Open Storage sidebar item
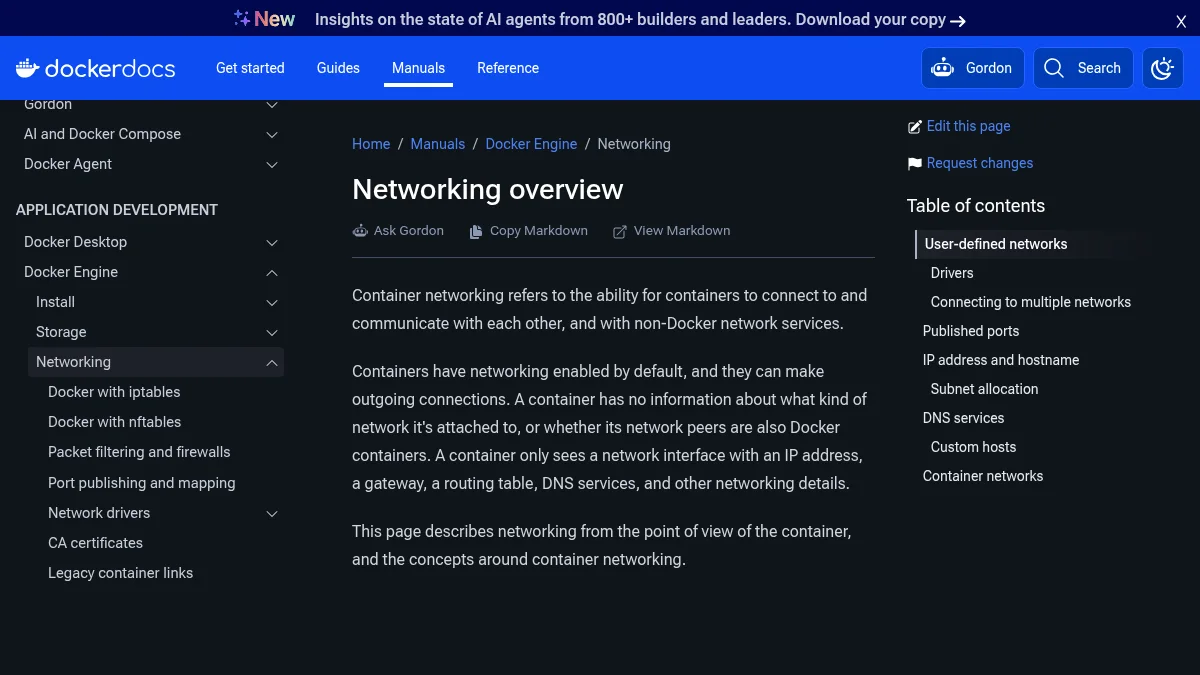The image size is (1200, 675). [x=61, y=332]
